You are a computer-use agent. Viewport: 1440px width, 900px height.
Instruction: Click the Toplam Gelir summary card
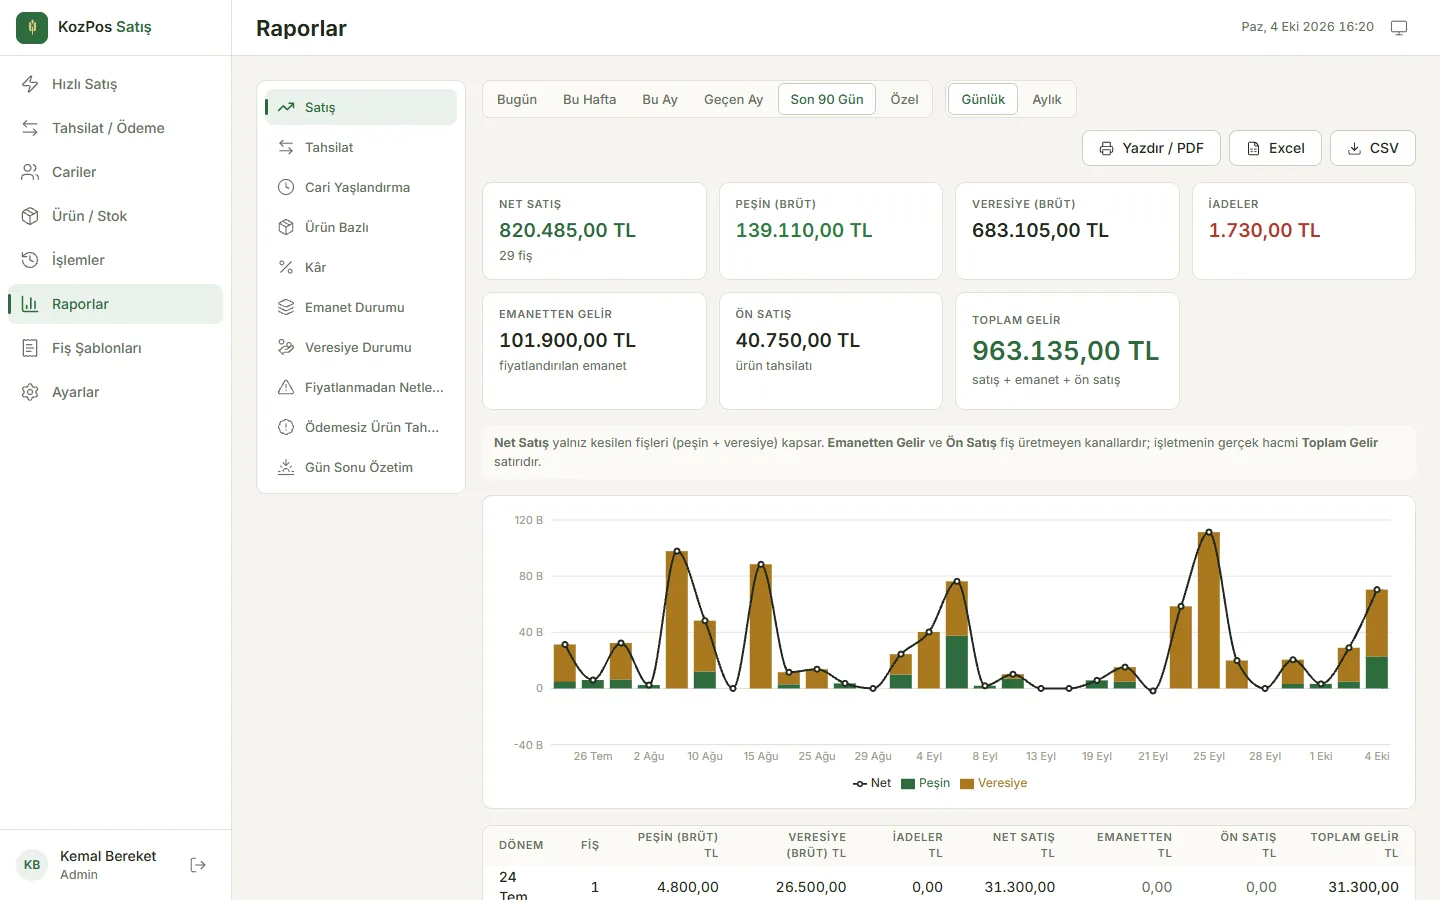tap(1067, 351)
